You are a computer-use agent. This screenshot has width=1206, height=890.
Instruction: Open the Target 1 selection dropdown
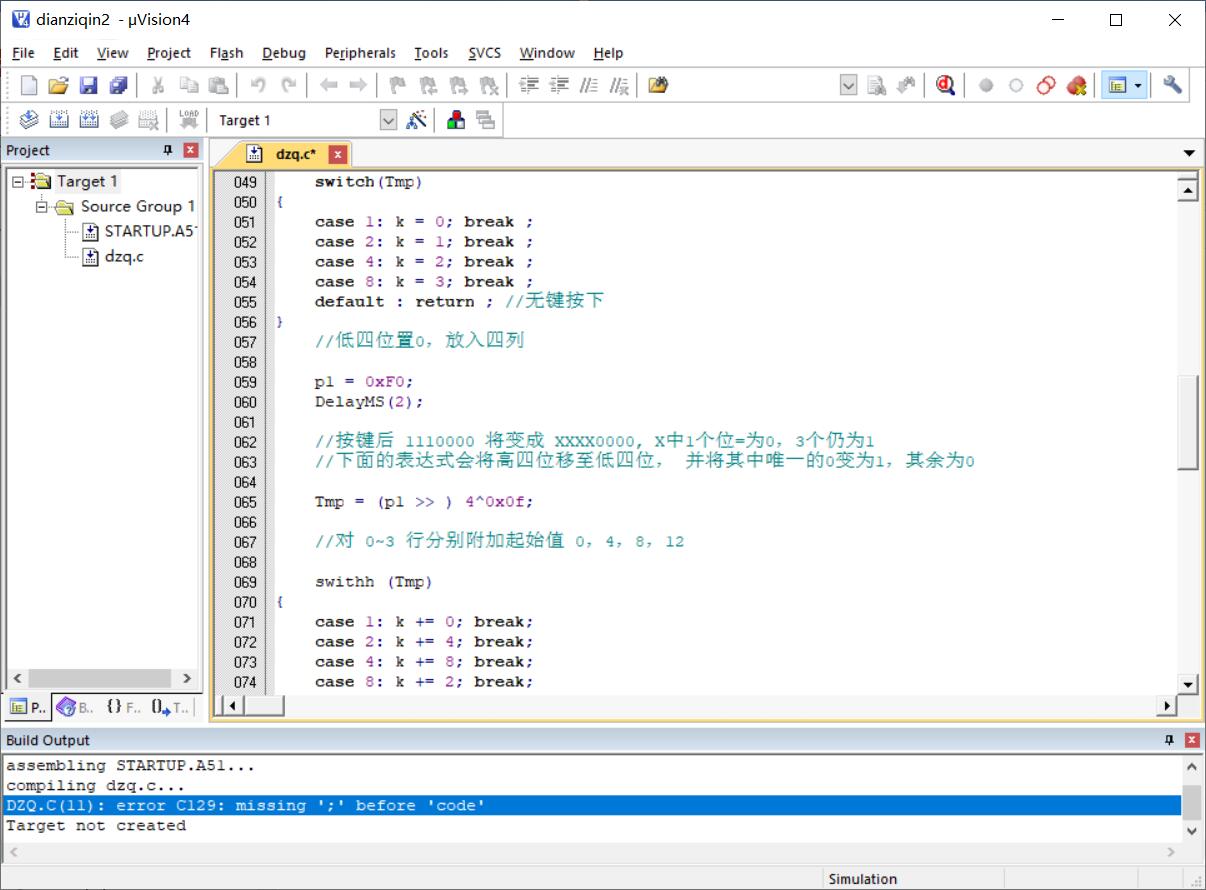point(389,121)
